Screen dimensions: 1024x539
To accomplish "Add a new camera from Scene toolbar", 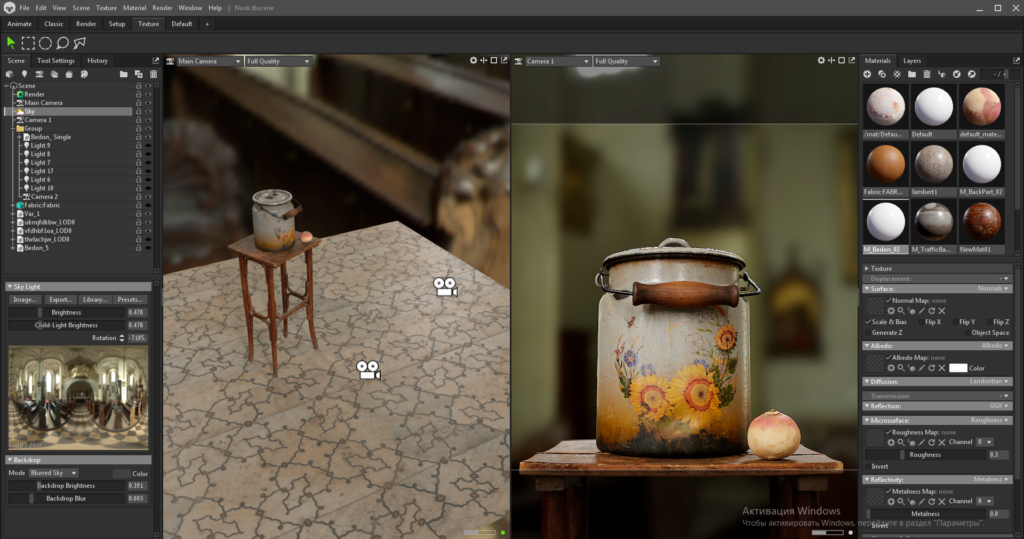I will click(x=39, y=74).
